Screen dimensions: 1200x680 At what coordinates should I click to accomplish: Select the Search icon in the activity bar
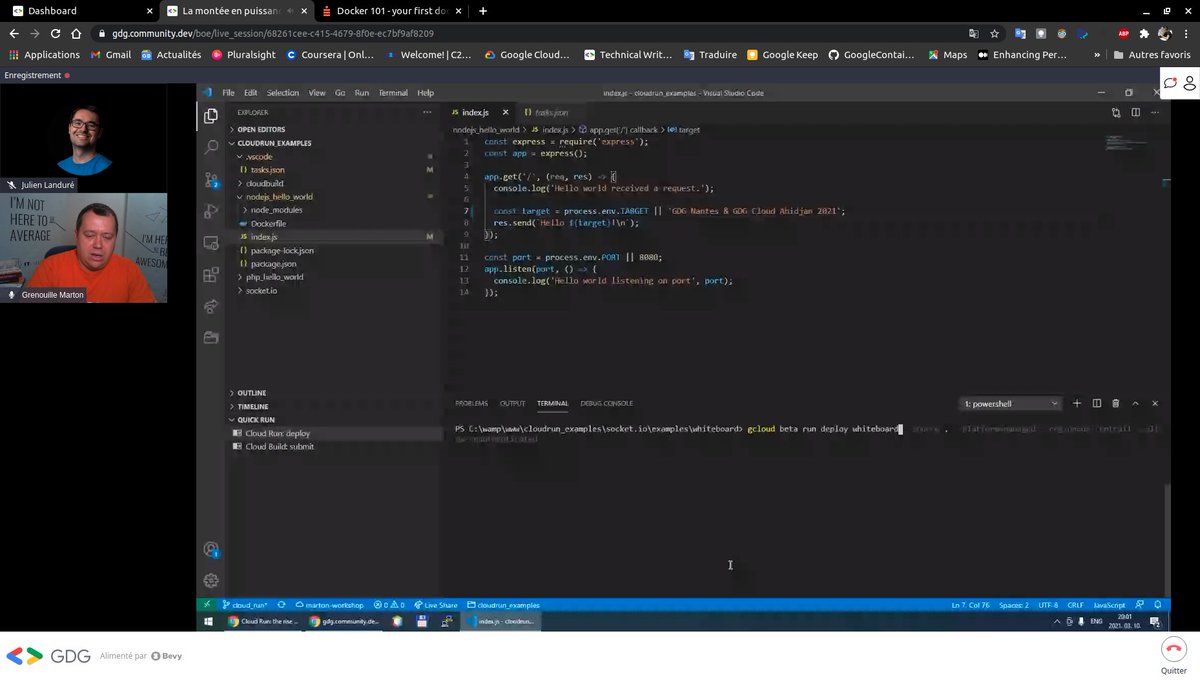(211, 148)
